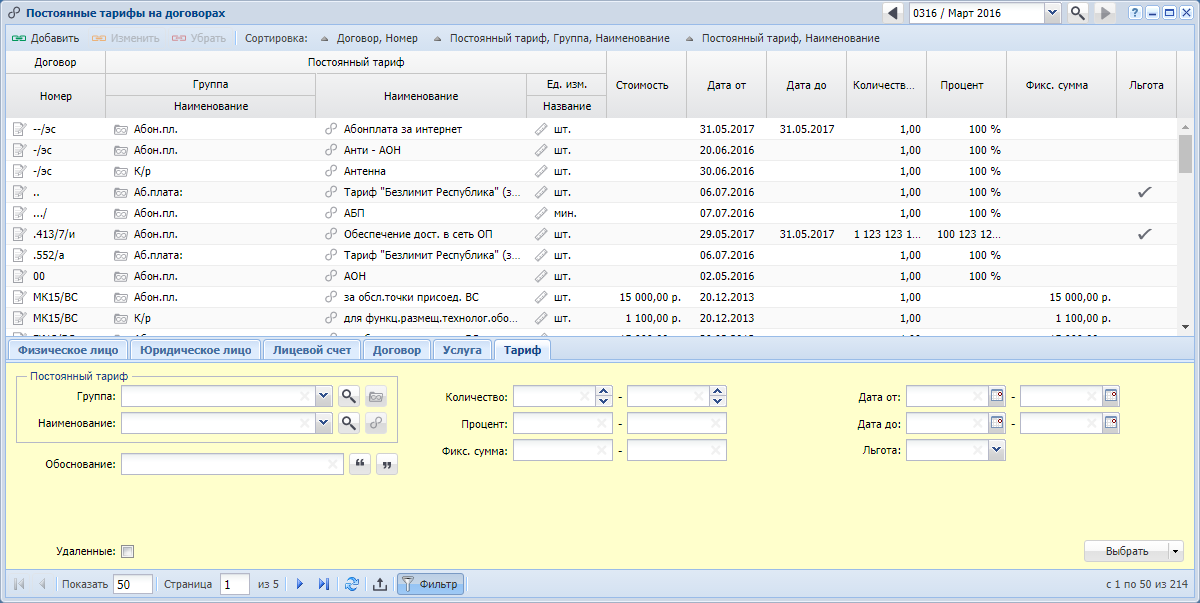This screenshot has width=1200, height=603.
Task: Click the Процент column header
Action: click(x=966, y=85)
